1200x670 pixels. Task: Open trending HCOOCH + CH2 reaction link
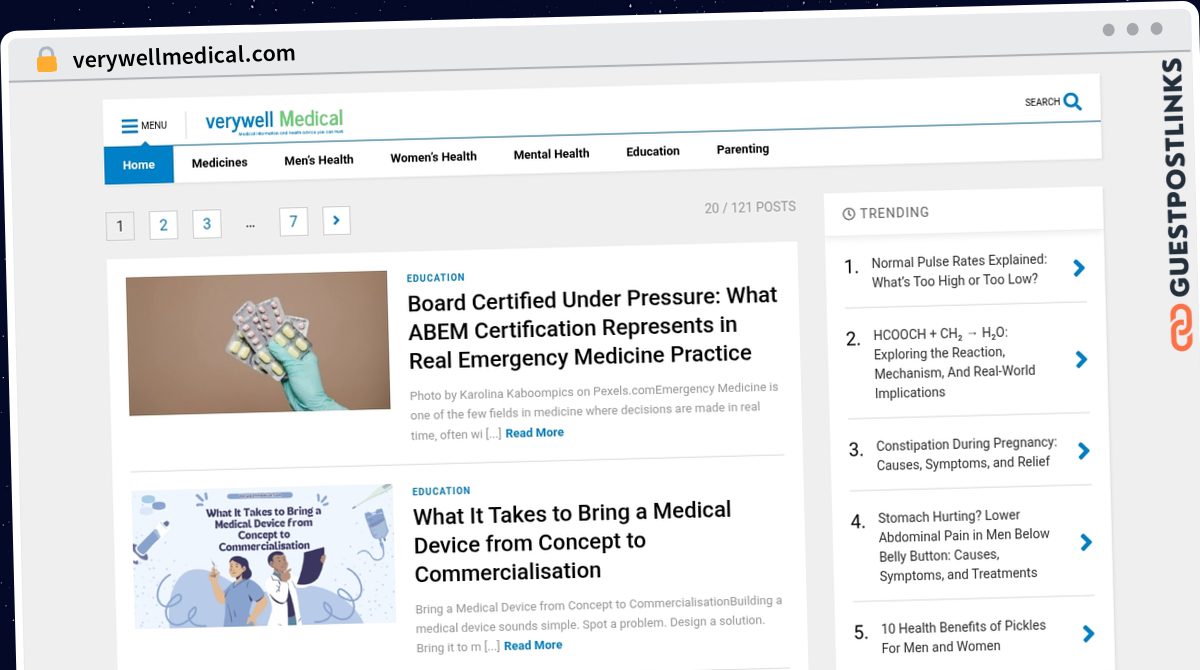point(955,362)
